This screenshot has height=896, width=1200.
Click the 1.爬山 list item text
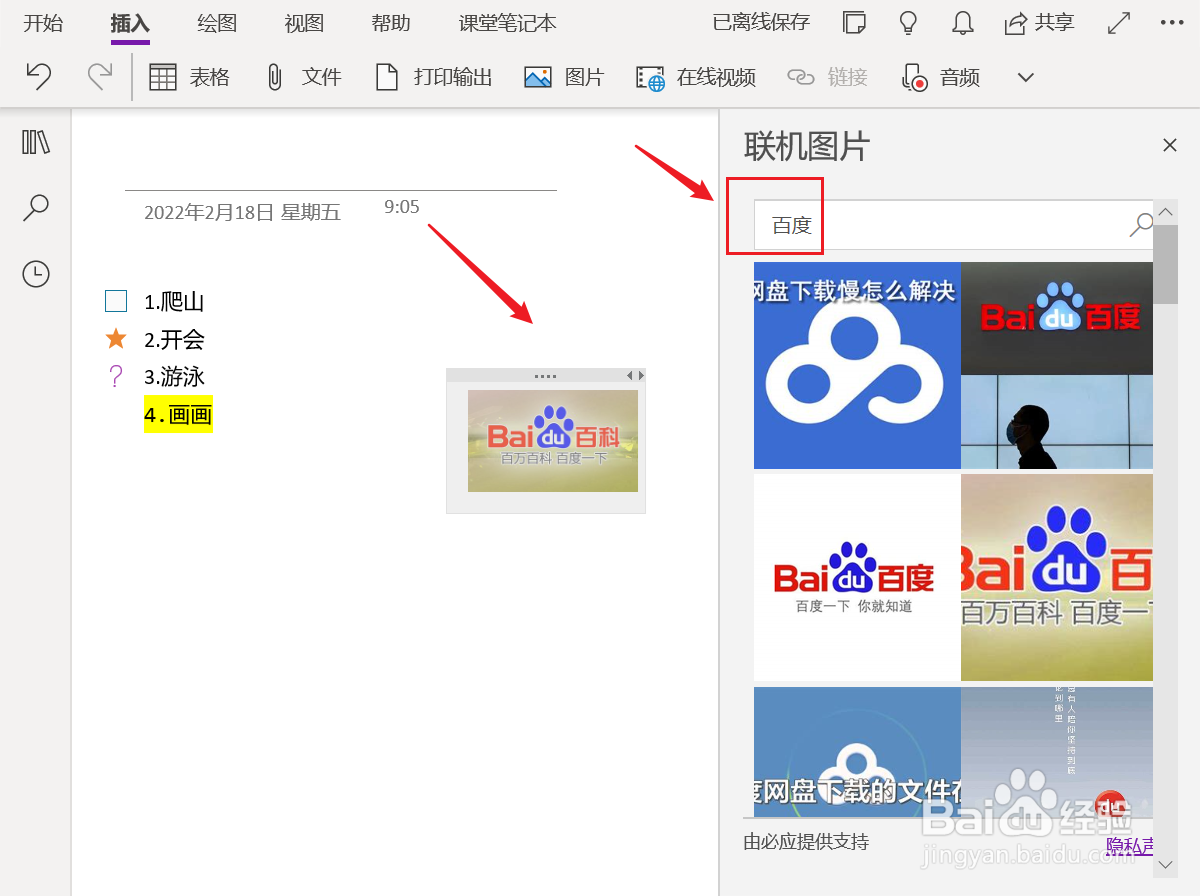[174, 302]
